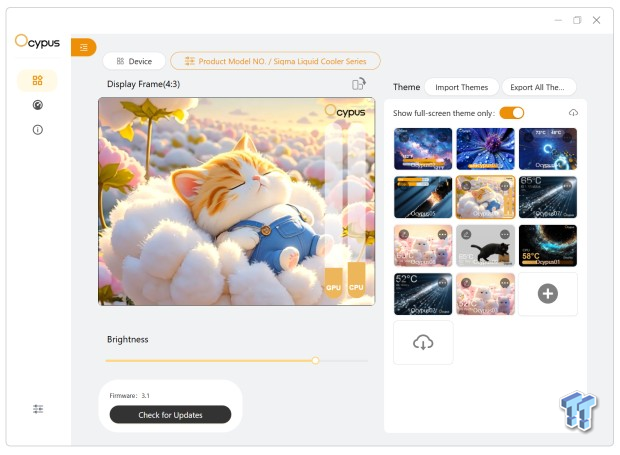This screenshot has width=620, height=455.
Task: Click the fan sidebar icon
Action: (38, 105)
